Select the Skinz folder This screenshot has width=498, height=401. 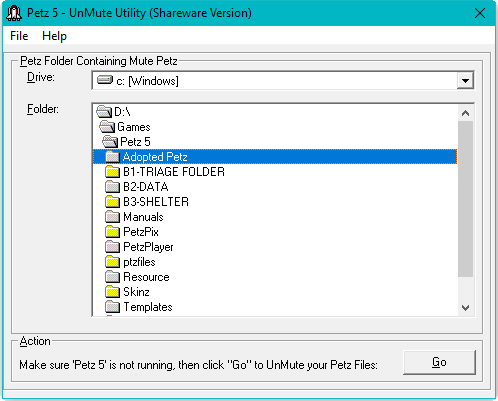(275, 292)
